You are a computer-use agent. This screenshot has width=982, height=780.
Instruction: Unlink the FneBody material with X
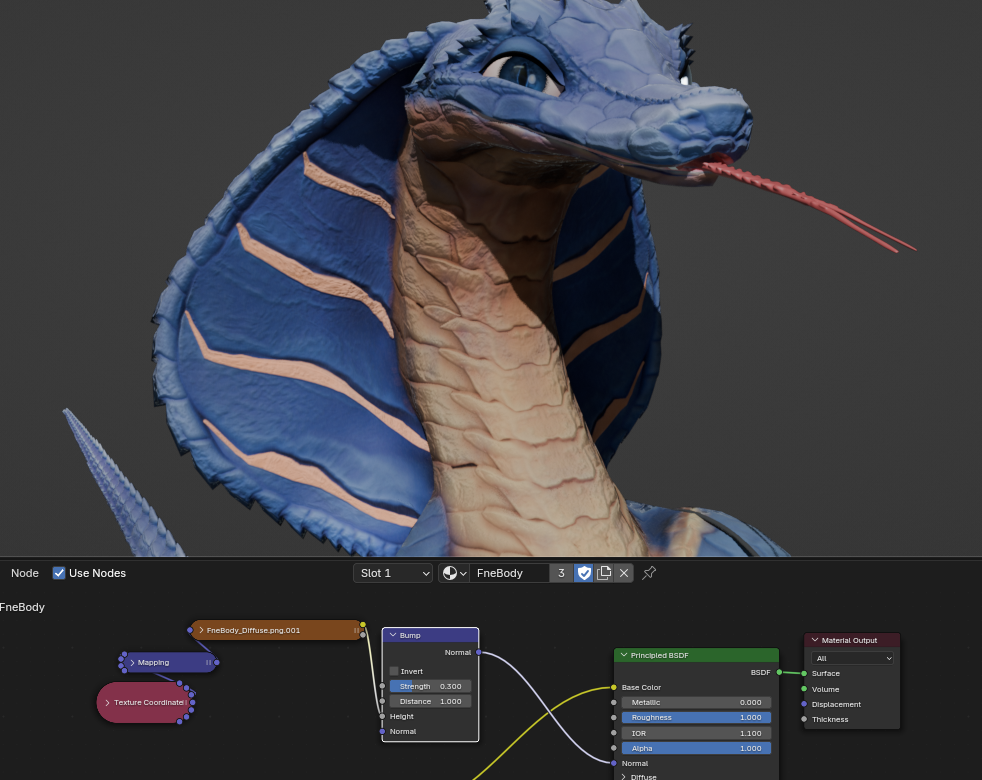tap(624, 573)
